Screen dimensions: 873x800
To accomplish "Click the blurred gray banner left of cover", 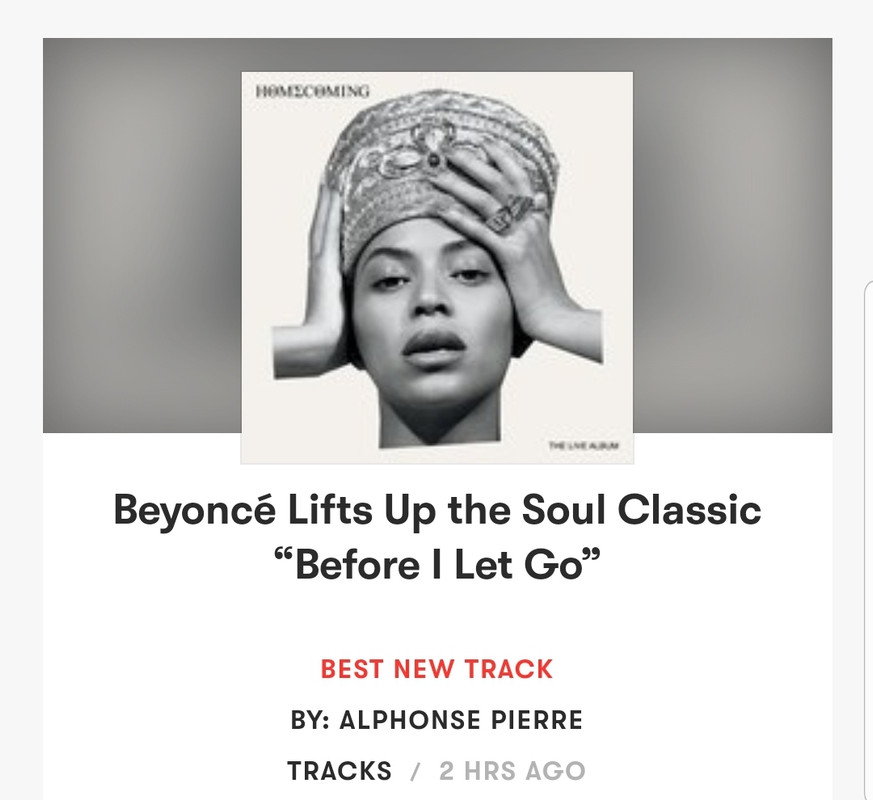I will point(142,235).
